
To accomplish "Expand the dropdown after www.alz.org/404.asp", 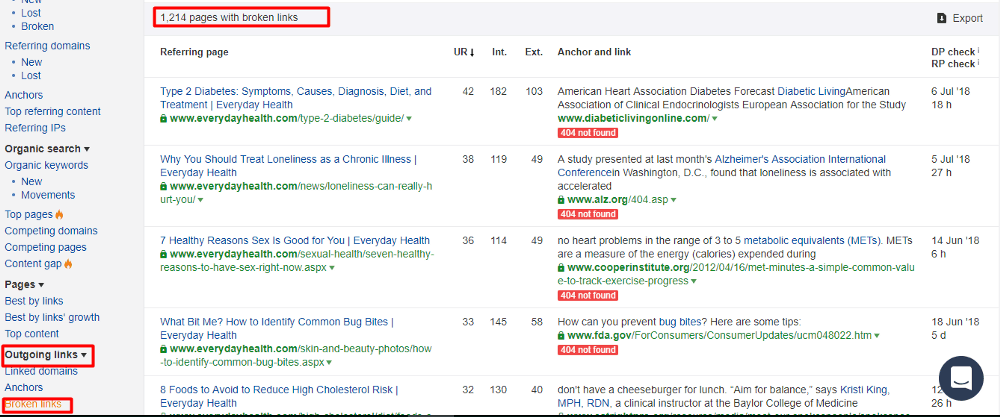I will (x=673, y=200).
